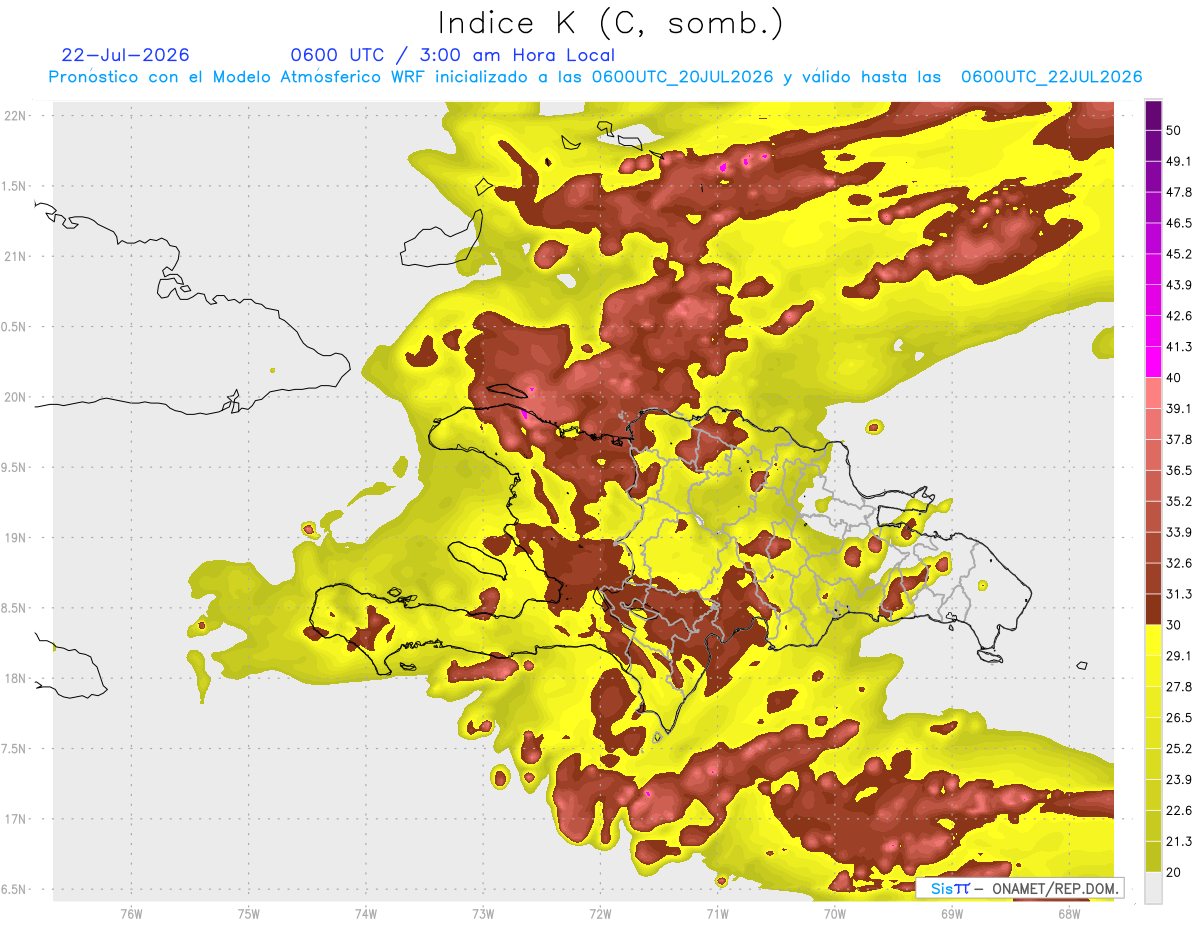Select the legend value 29.1
Viewport: 1200px width, 927px height.
1178,656
